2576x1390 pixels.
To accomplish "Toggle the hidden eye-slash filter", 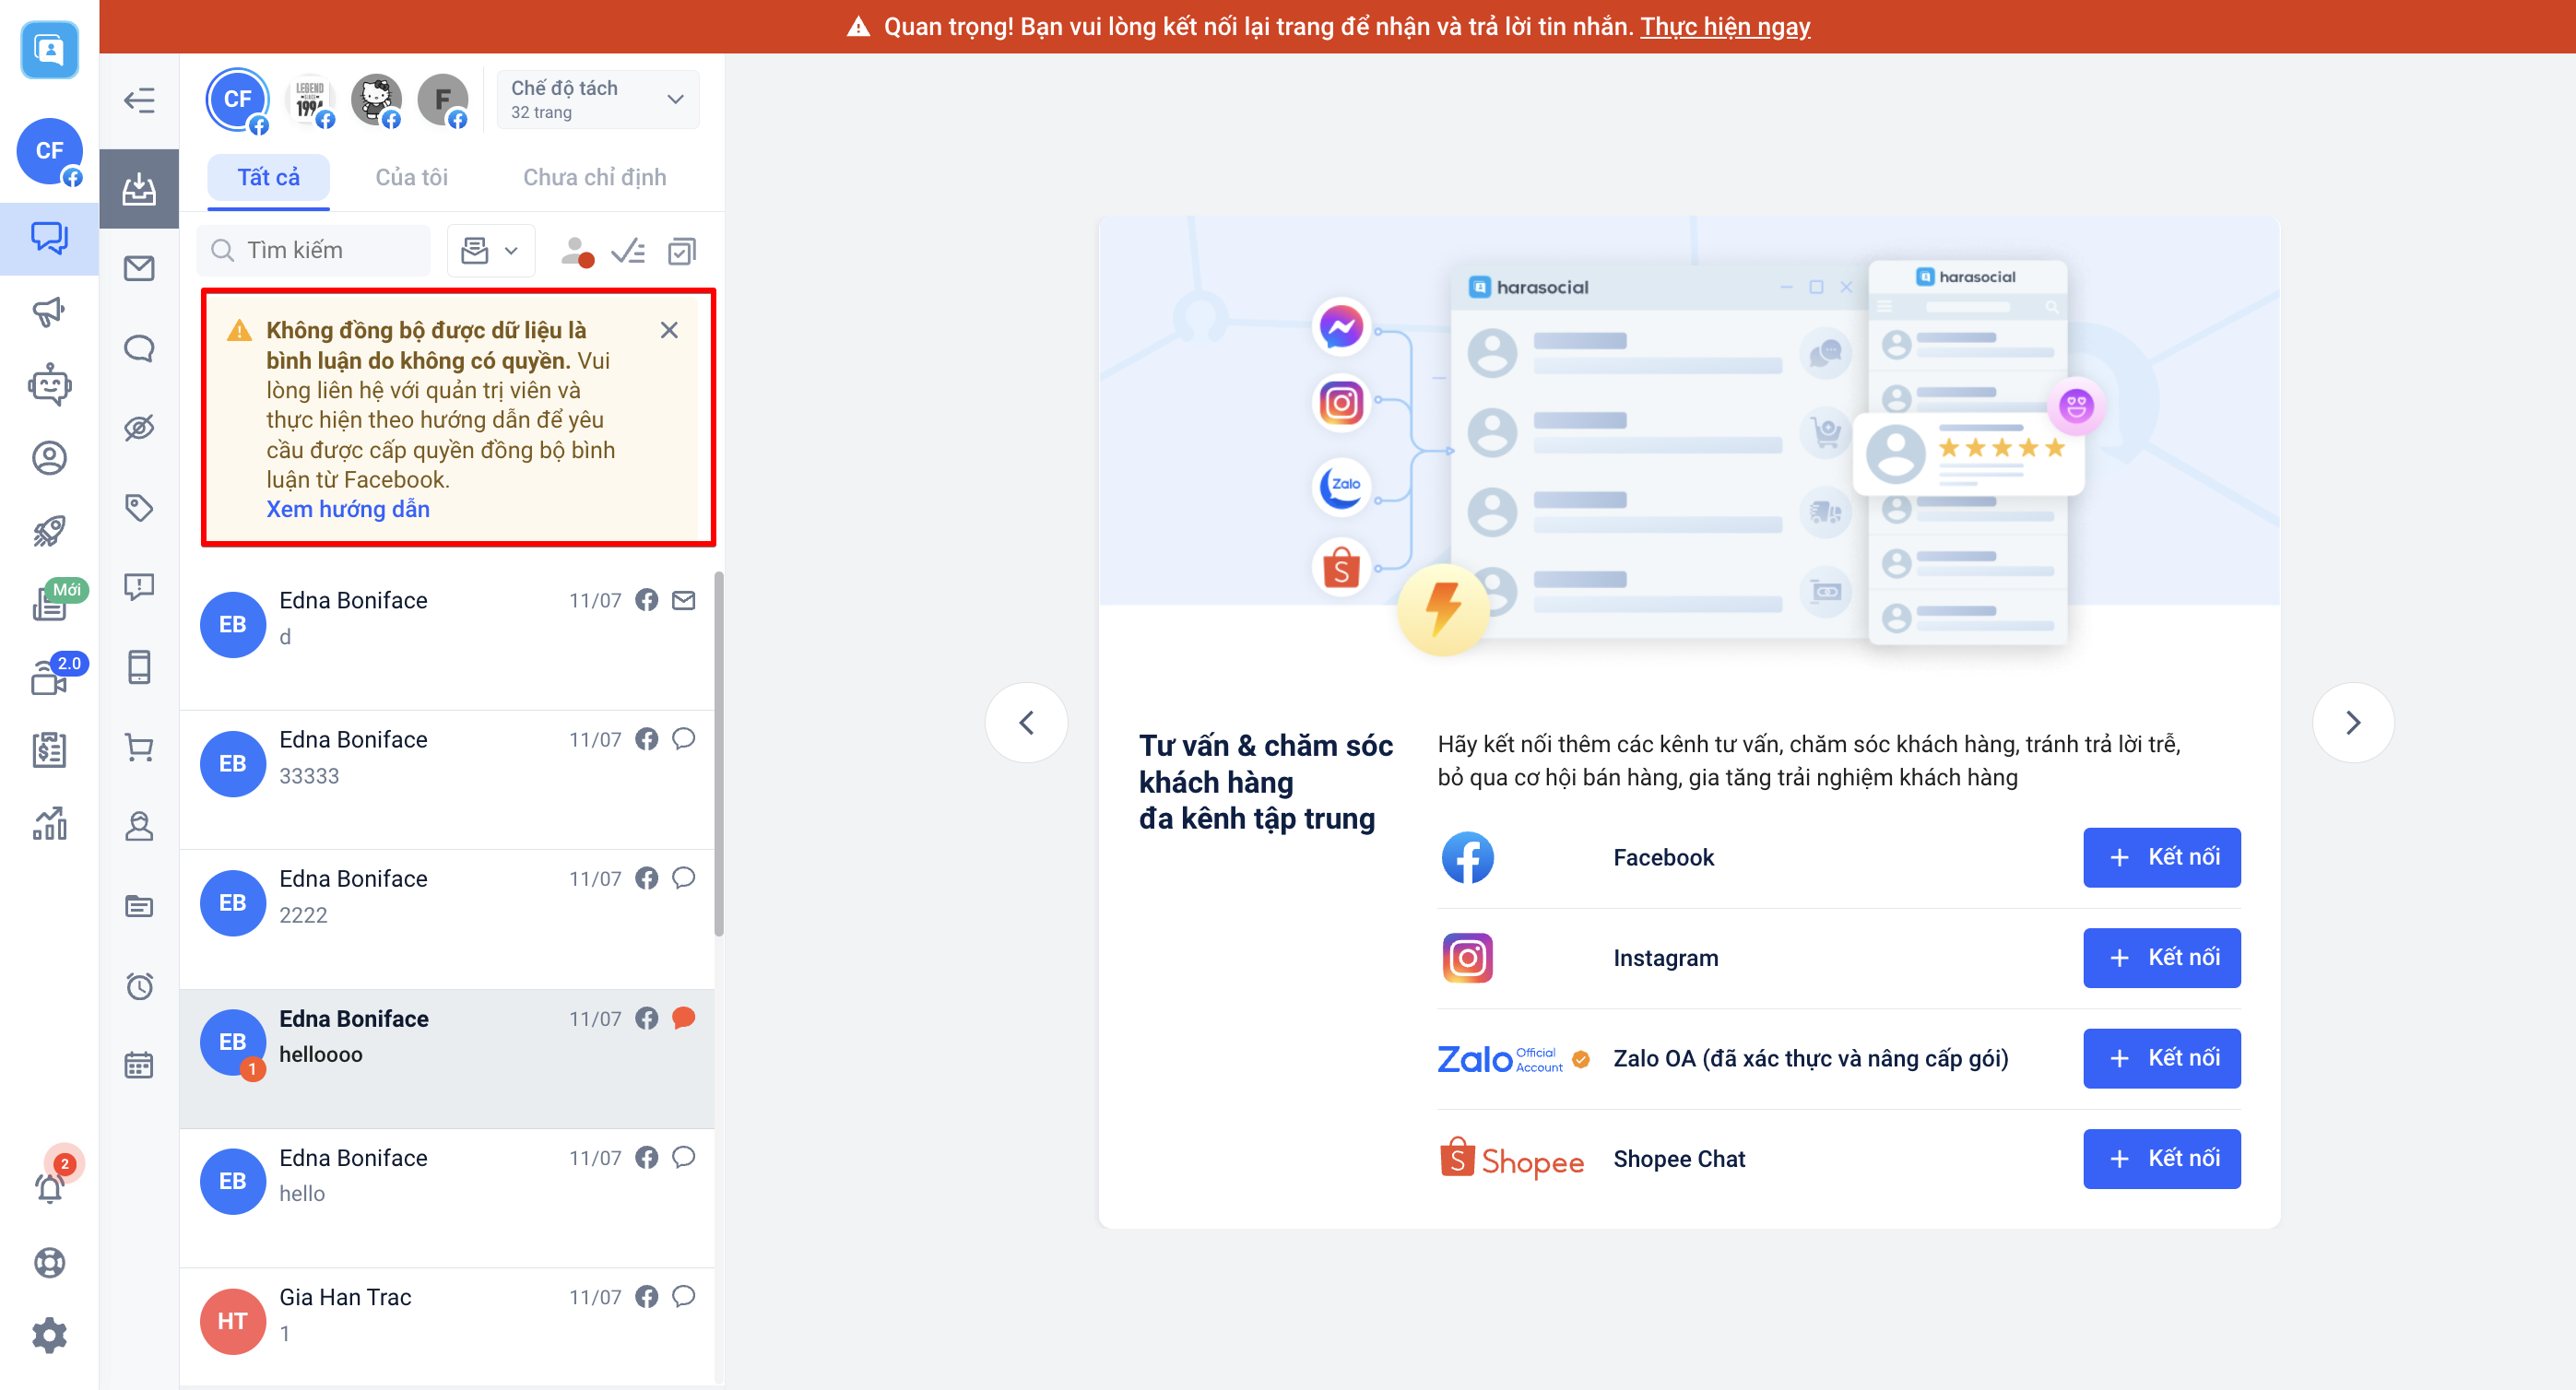I will coord(139,428).
